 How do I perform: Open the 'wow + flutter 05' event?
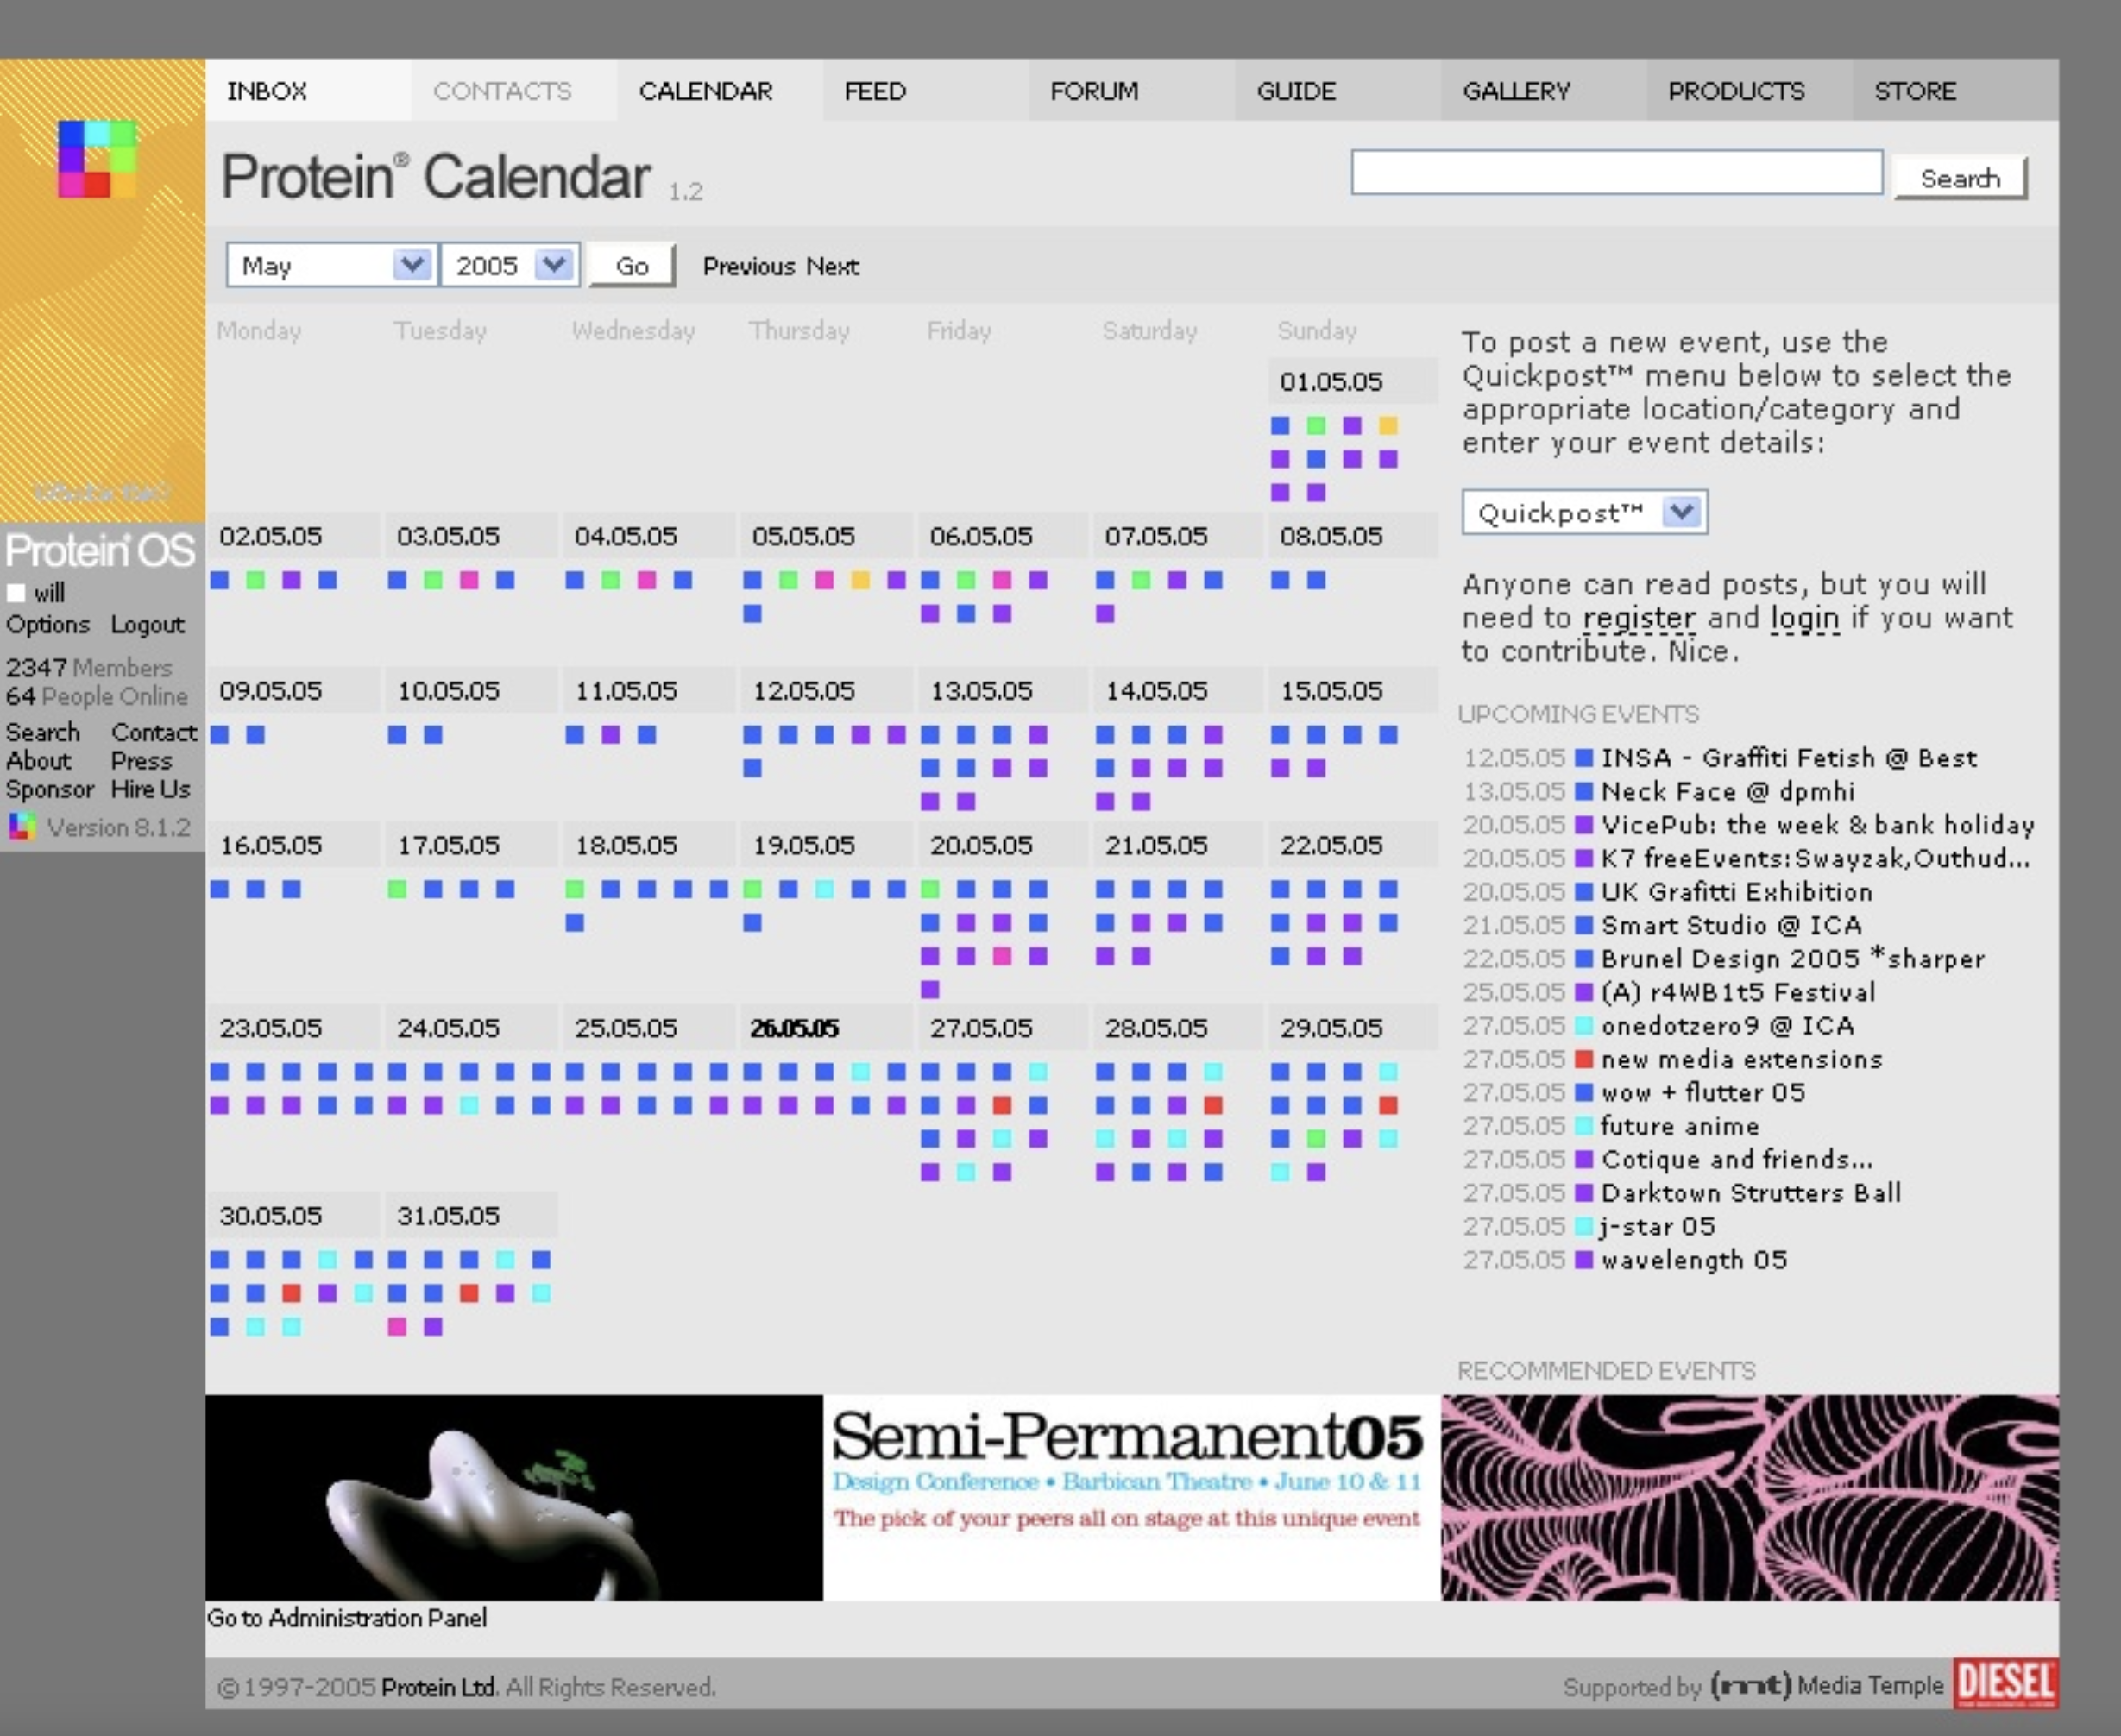(1703, 1092)
